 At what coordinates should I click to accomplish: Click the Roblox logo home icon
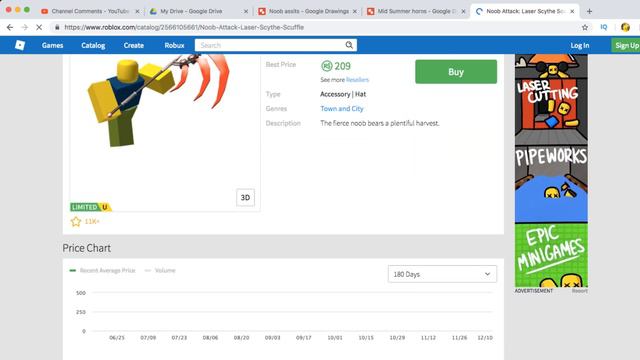coord(20,45)
